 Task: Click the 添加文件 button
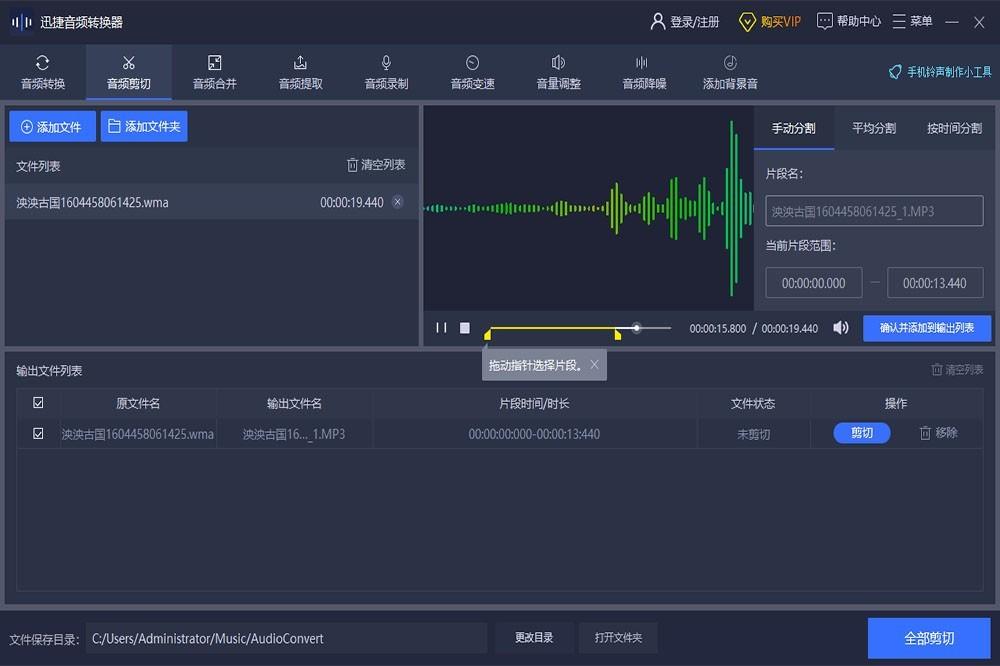point(52,126)
